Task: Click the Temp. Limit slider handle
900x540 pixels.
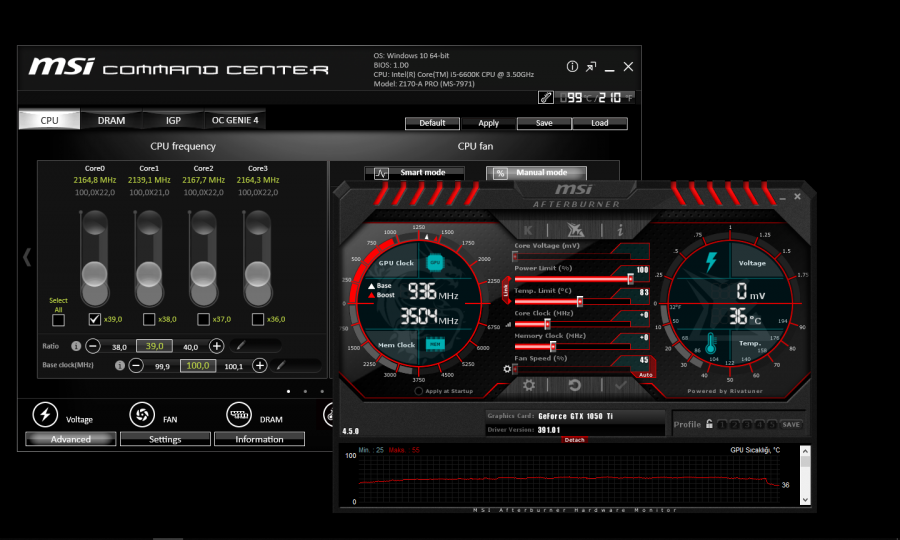Action: coord(580,301)
